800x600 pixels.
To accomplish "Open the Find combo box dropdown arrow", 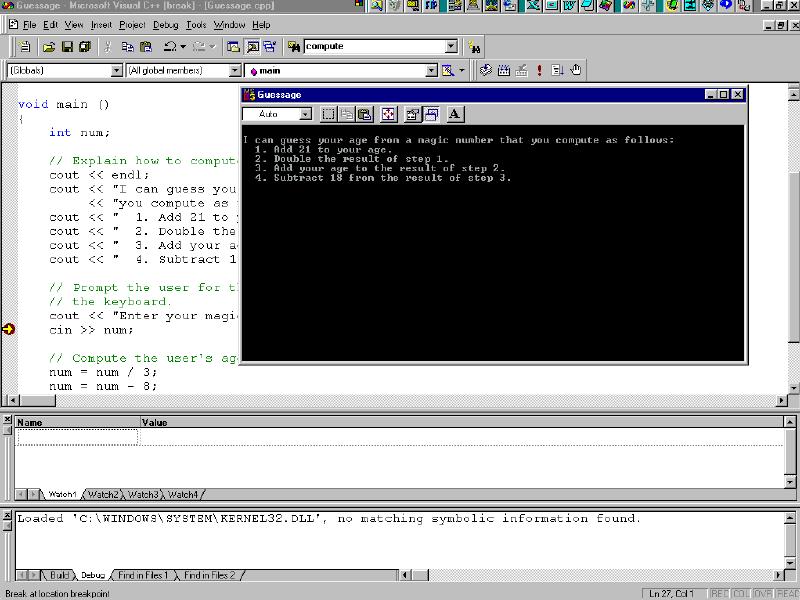I will [x=451, y=46].
